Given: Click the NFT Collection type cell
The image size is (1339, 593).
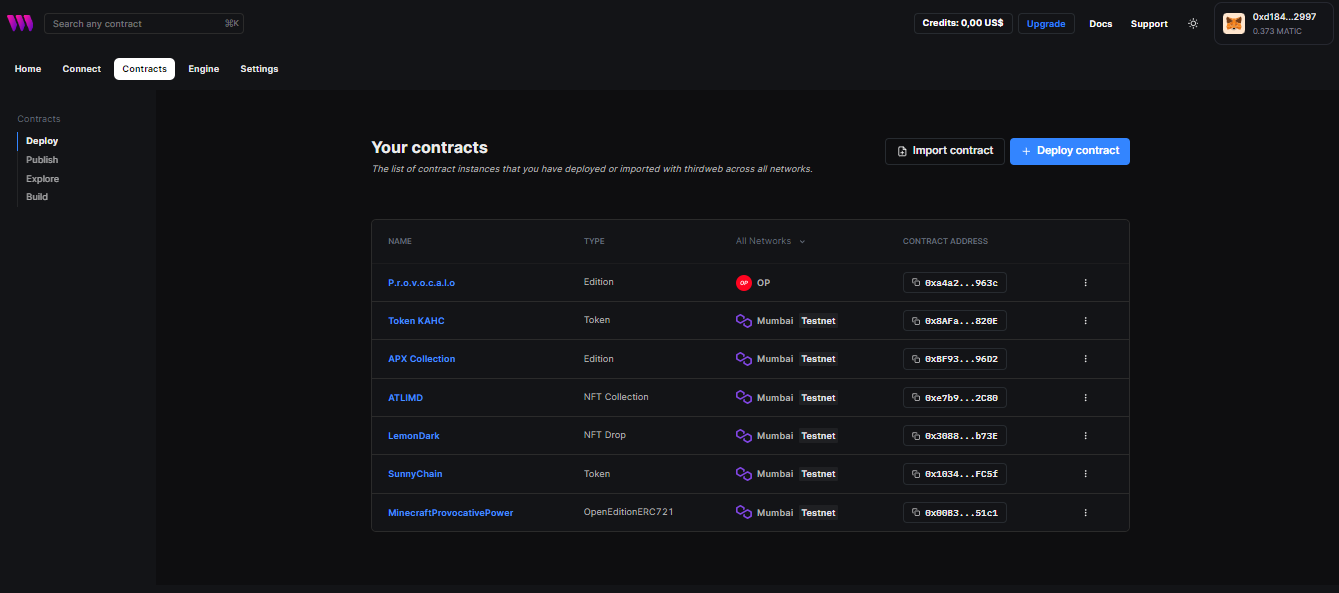Looking at the screenshot, I should (x=616, y=397).
